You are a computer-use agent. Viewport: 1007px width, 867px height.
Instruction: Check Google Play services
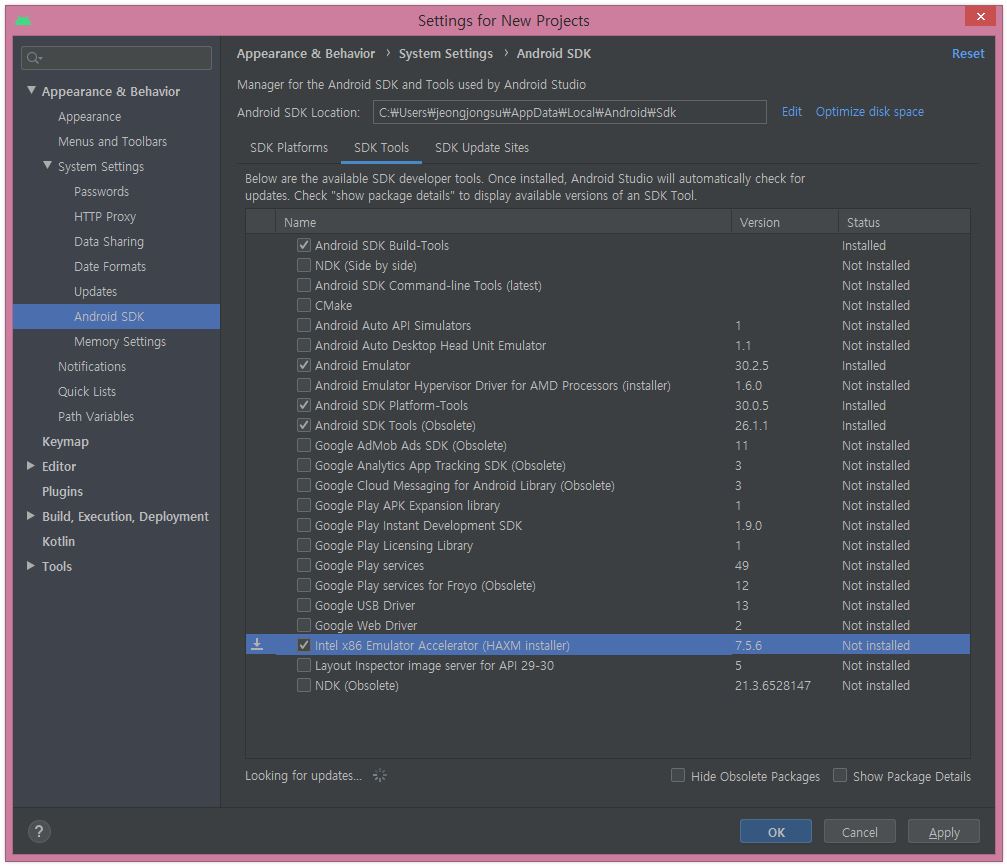tap(304, 565)
